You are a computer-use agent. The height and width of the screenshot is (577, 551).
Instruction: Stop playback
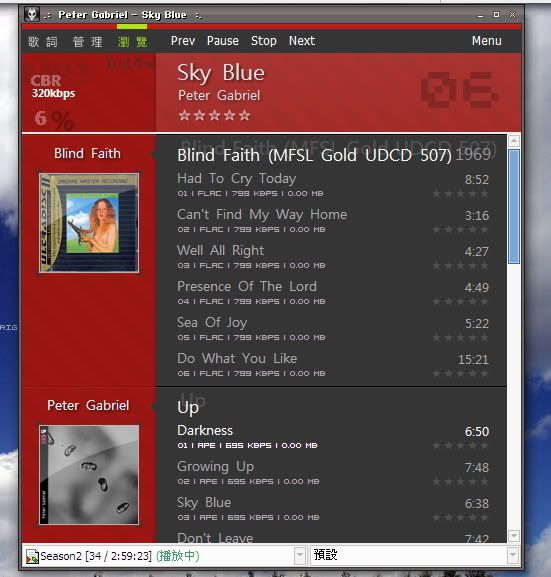264,41
